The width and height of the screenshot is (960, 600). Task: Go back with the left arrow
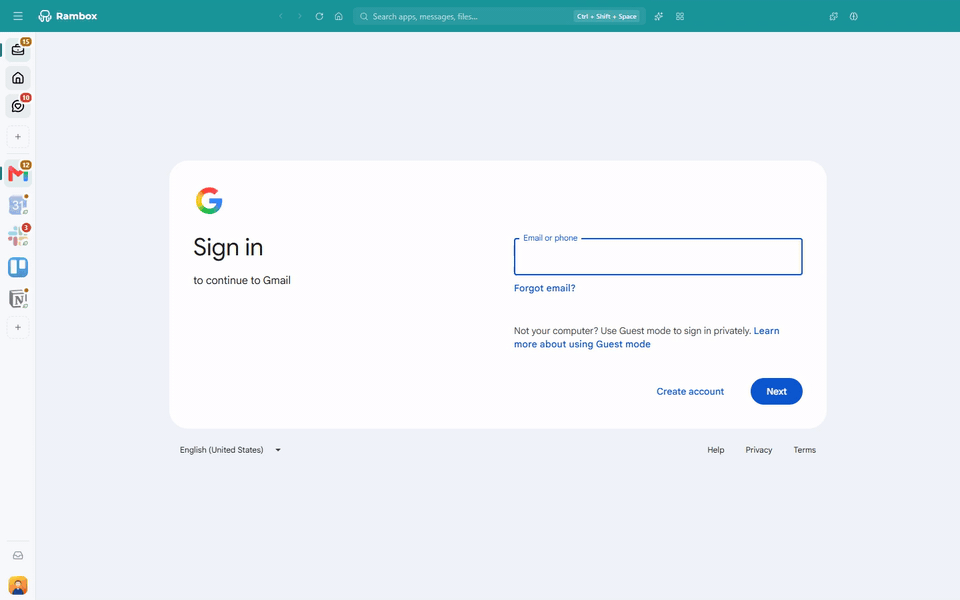(281, 17)
